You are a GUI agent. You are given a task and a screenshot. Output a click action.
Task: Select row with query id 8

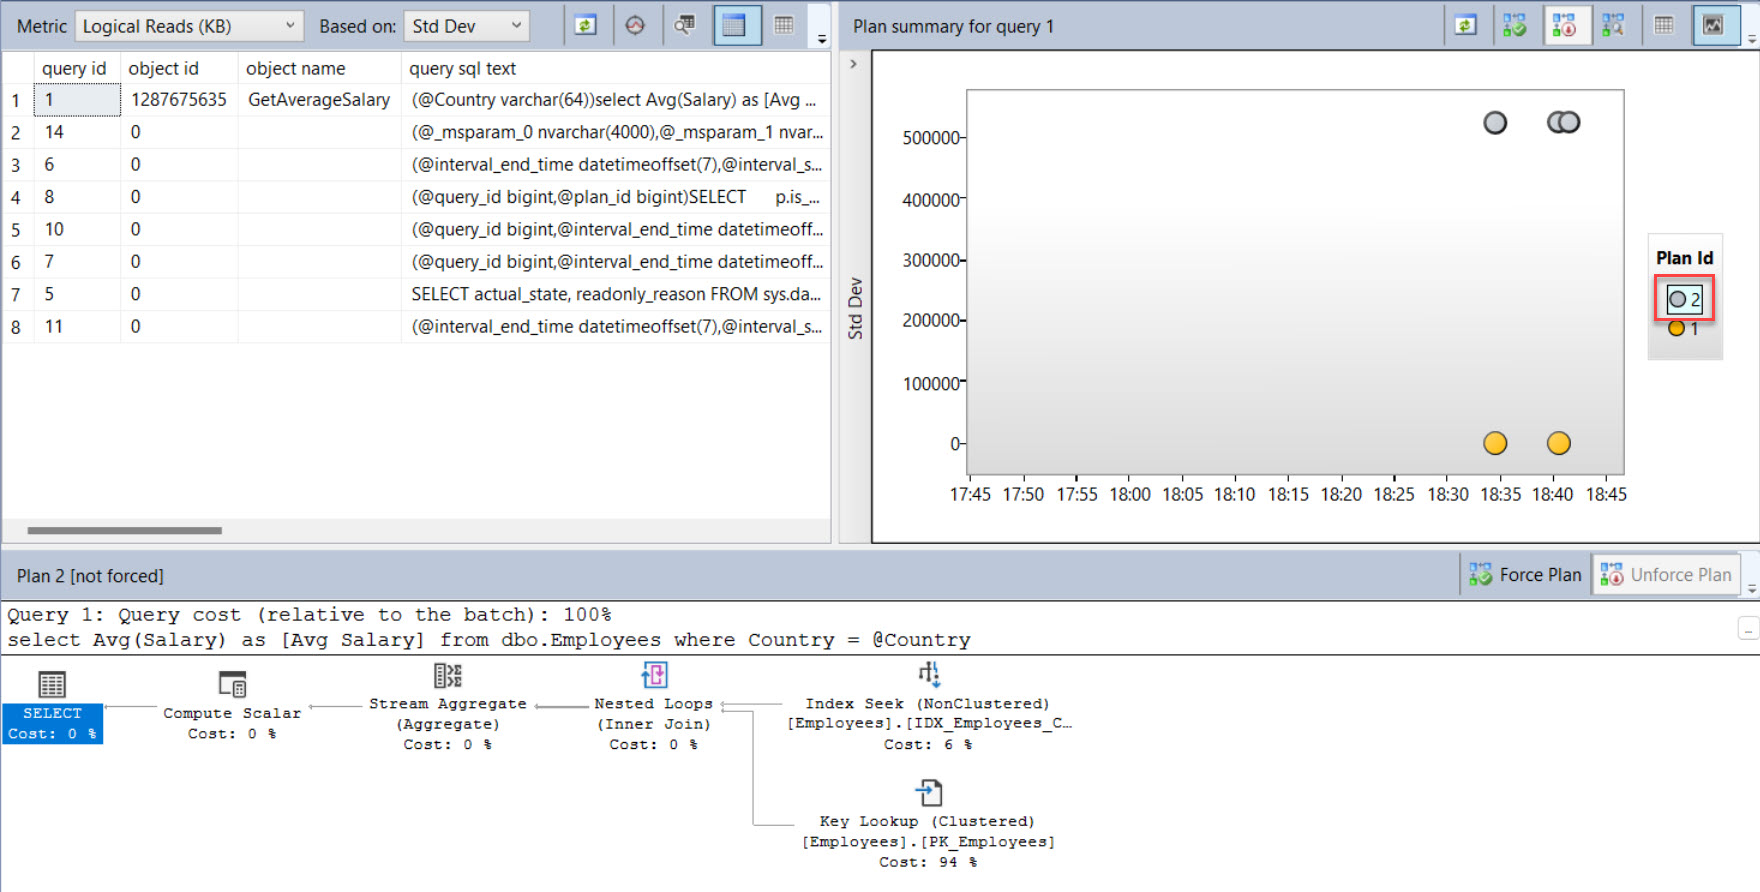point(416,197)
